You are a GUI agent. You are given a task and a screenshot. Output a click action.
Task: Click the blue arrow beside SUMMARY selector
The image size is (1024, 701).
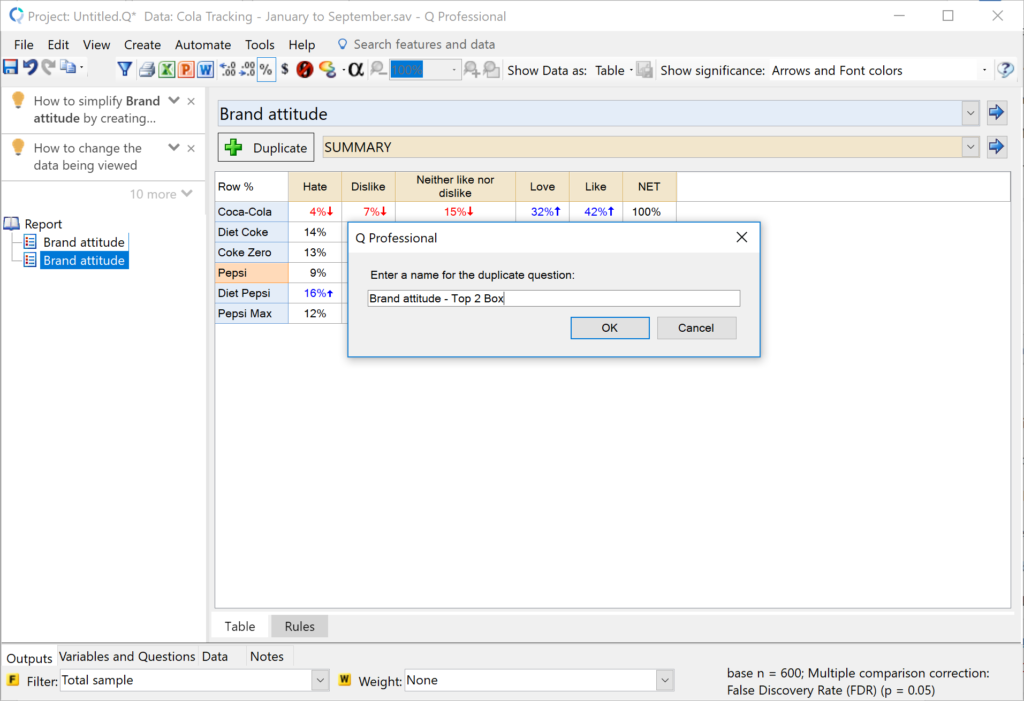(x=996, y=146)
